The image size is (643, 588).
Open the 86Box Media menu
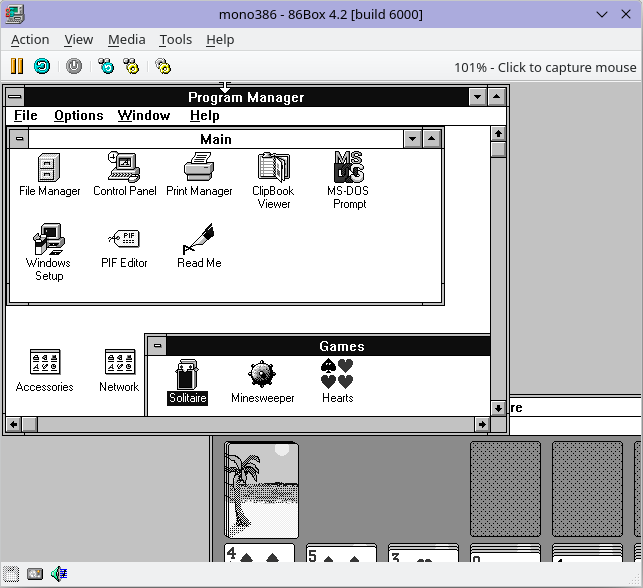coord(127,40)
